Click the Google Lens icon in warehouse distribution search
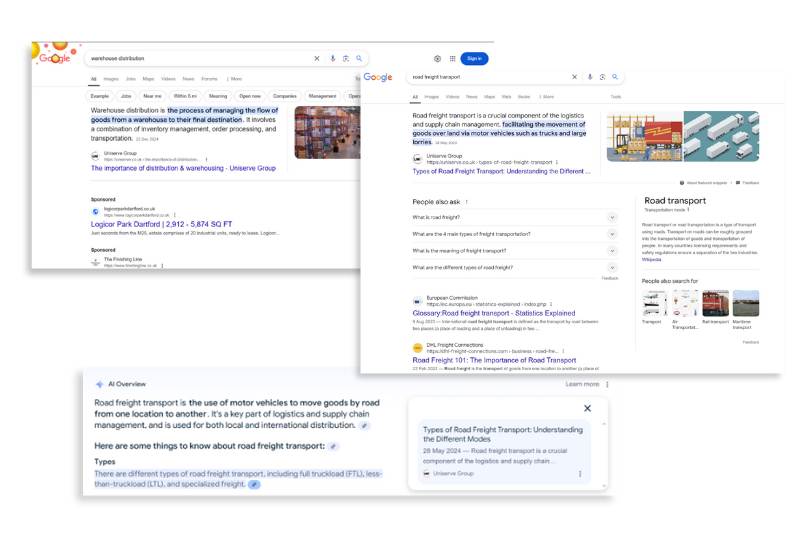The image size is (800, 550). (346, 59)
